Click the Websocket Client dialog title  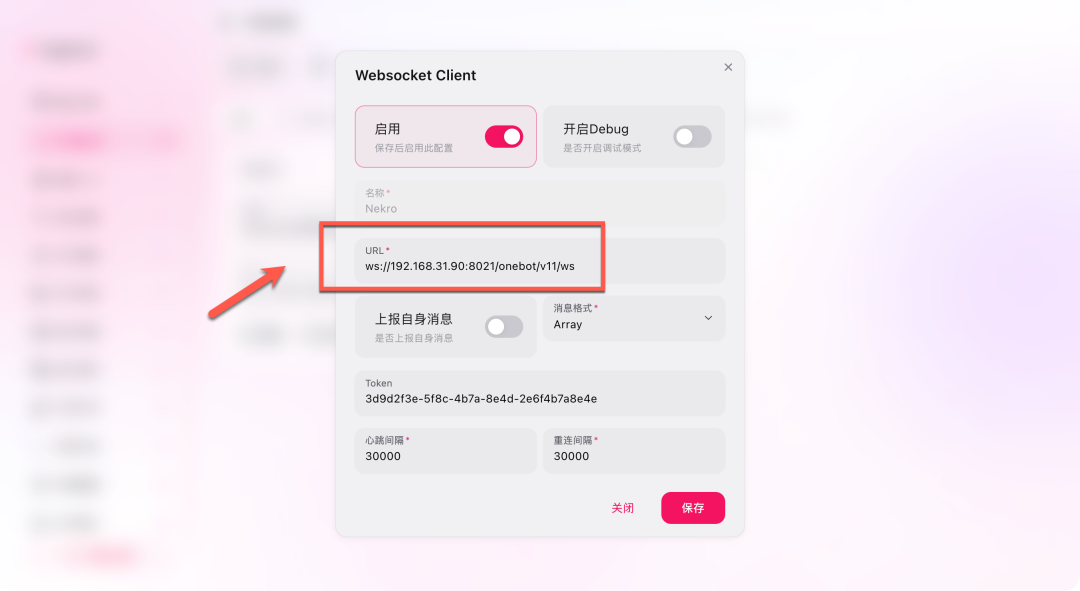415,75
